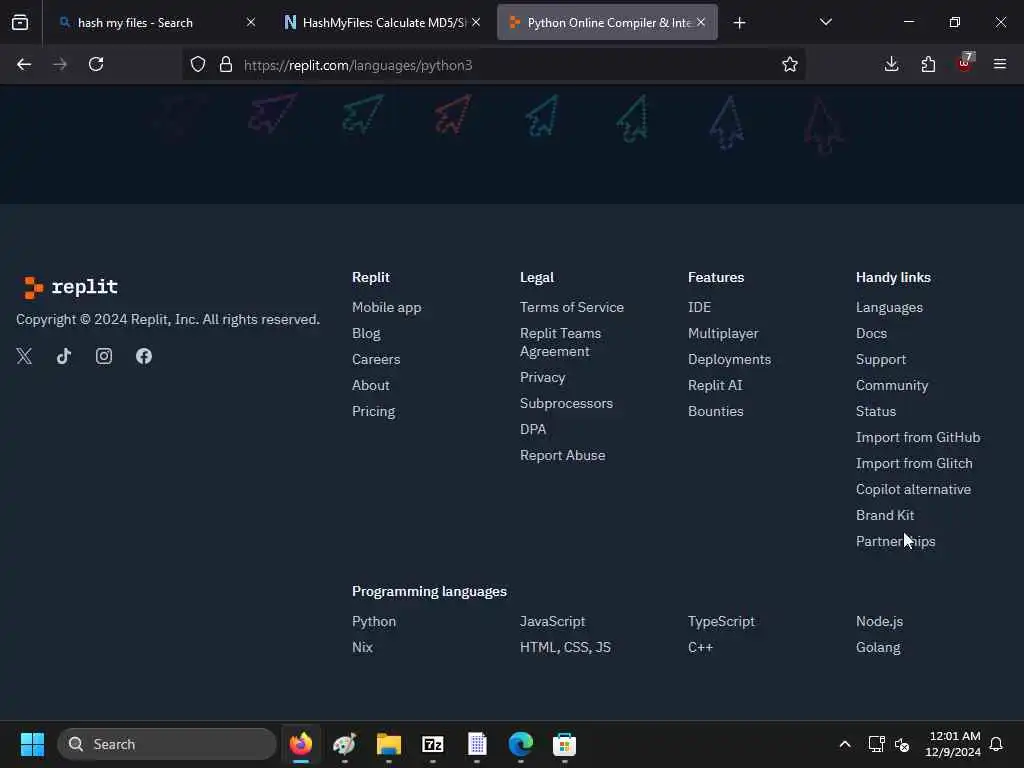Open File Explorer from the taskbar

click(389, 744)
